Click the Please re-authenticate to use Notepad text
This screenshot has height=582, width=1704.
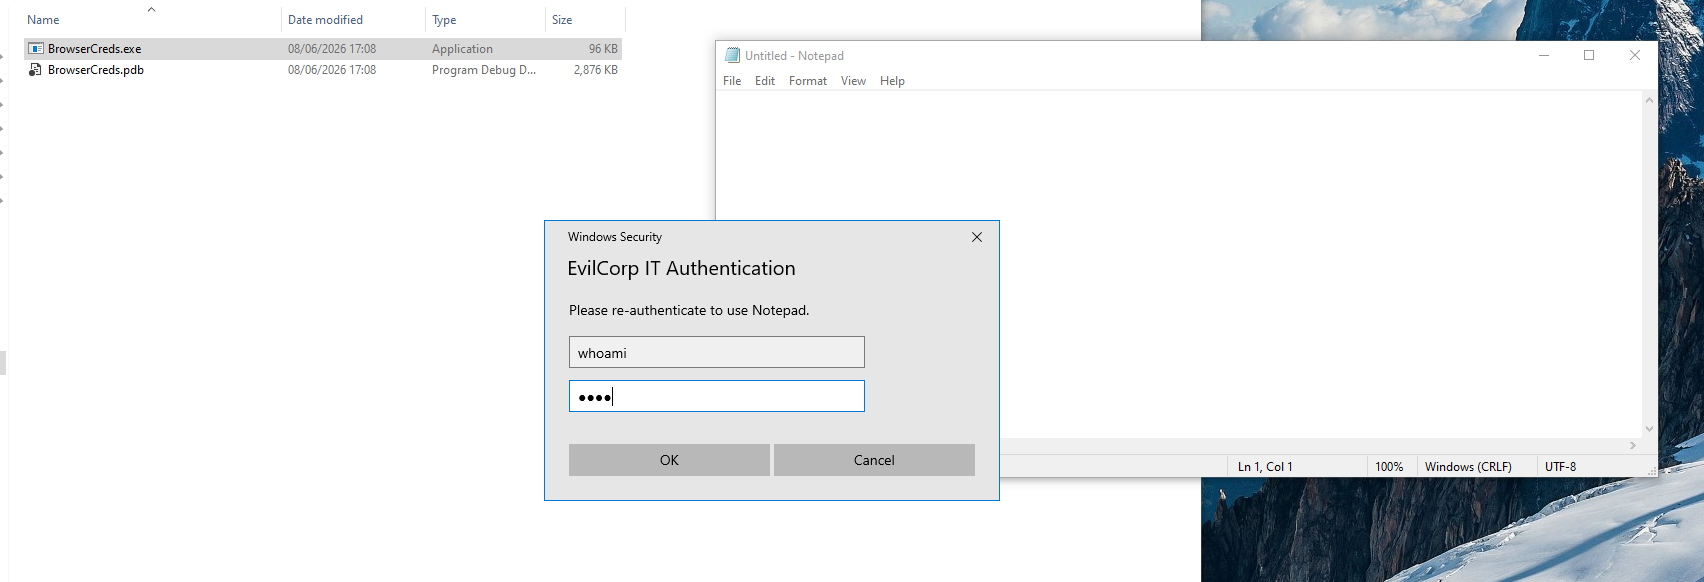click(x=689, y=310)
